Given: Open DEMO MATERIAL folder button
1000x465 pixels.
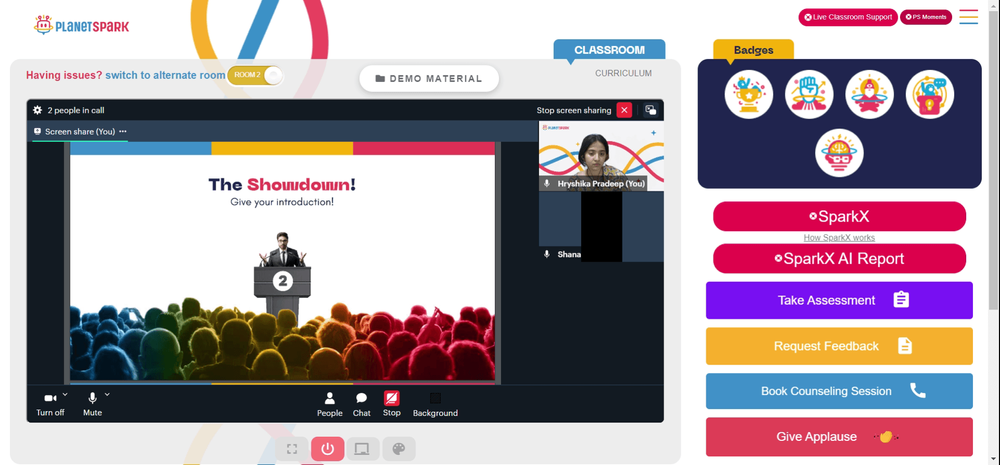Looking at the screenshot, I should point(429,78).
